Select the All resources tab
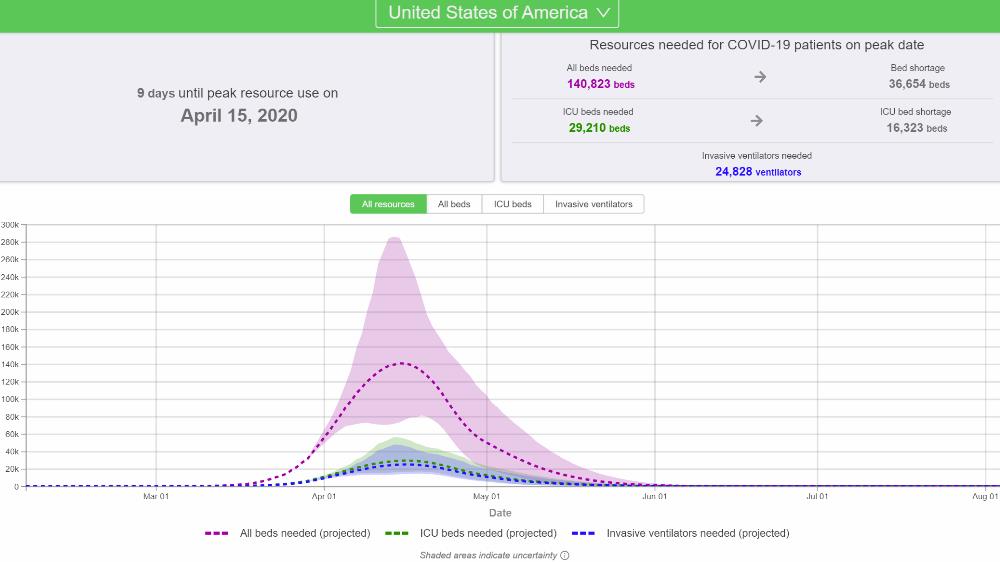This screenshot has width=1000, height=562. coord(388,204)
